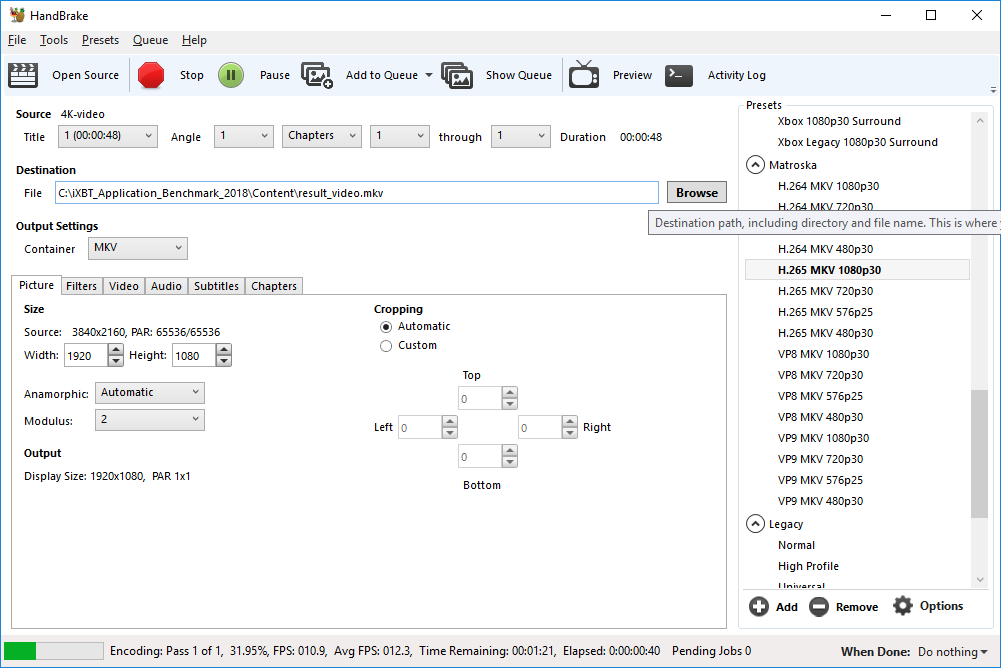This screenshot has height=668, width=1001.
Task: Decrease Height with the down arrow
Action: [223, 361]
